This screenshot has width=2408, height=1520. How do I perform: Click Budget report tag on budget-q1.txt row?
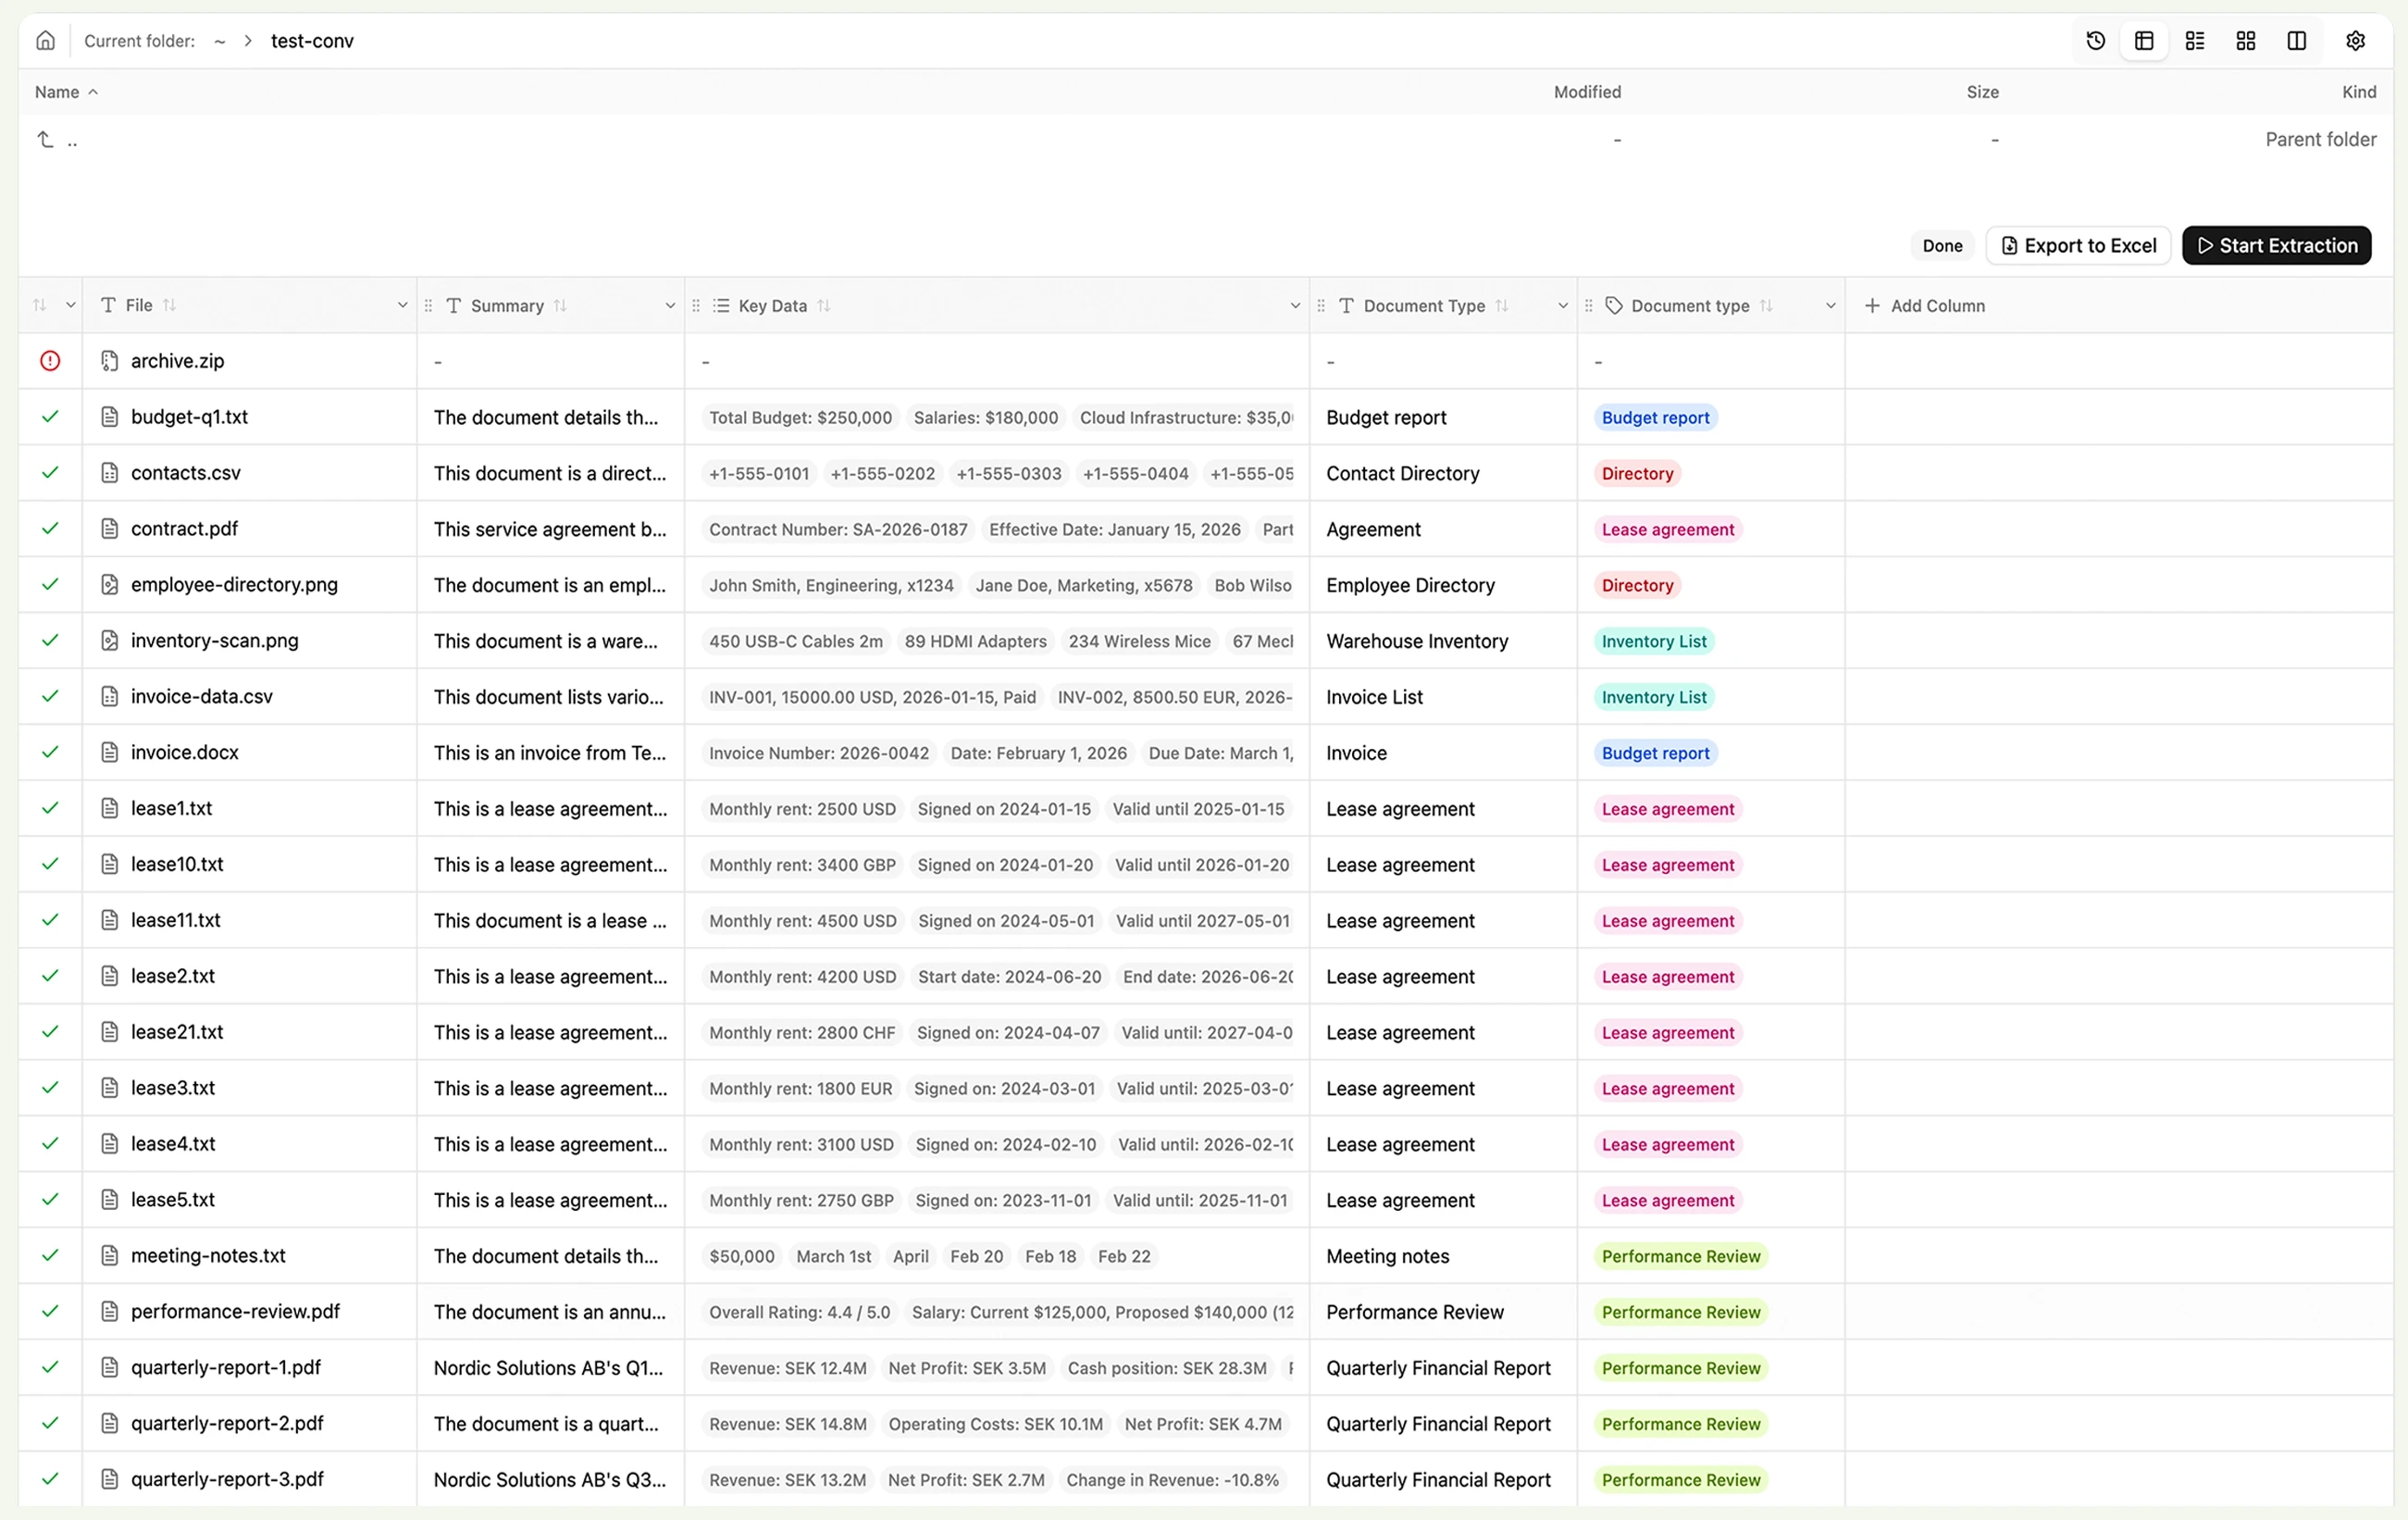pos(1655,418)
